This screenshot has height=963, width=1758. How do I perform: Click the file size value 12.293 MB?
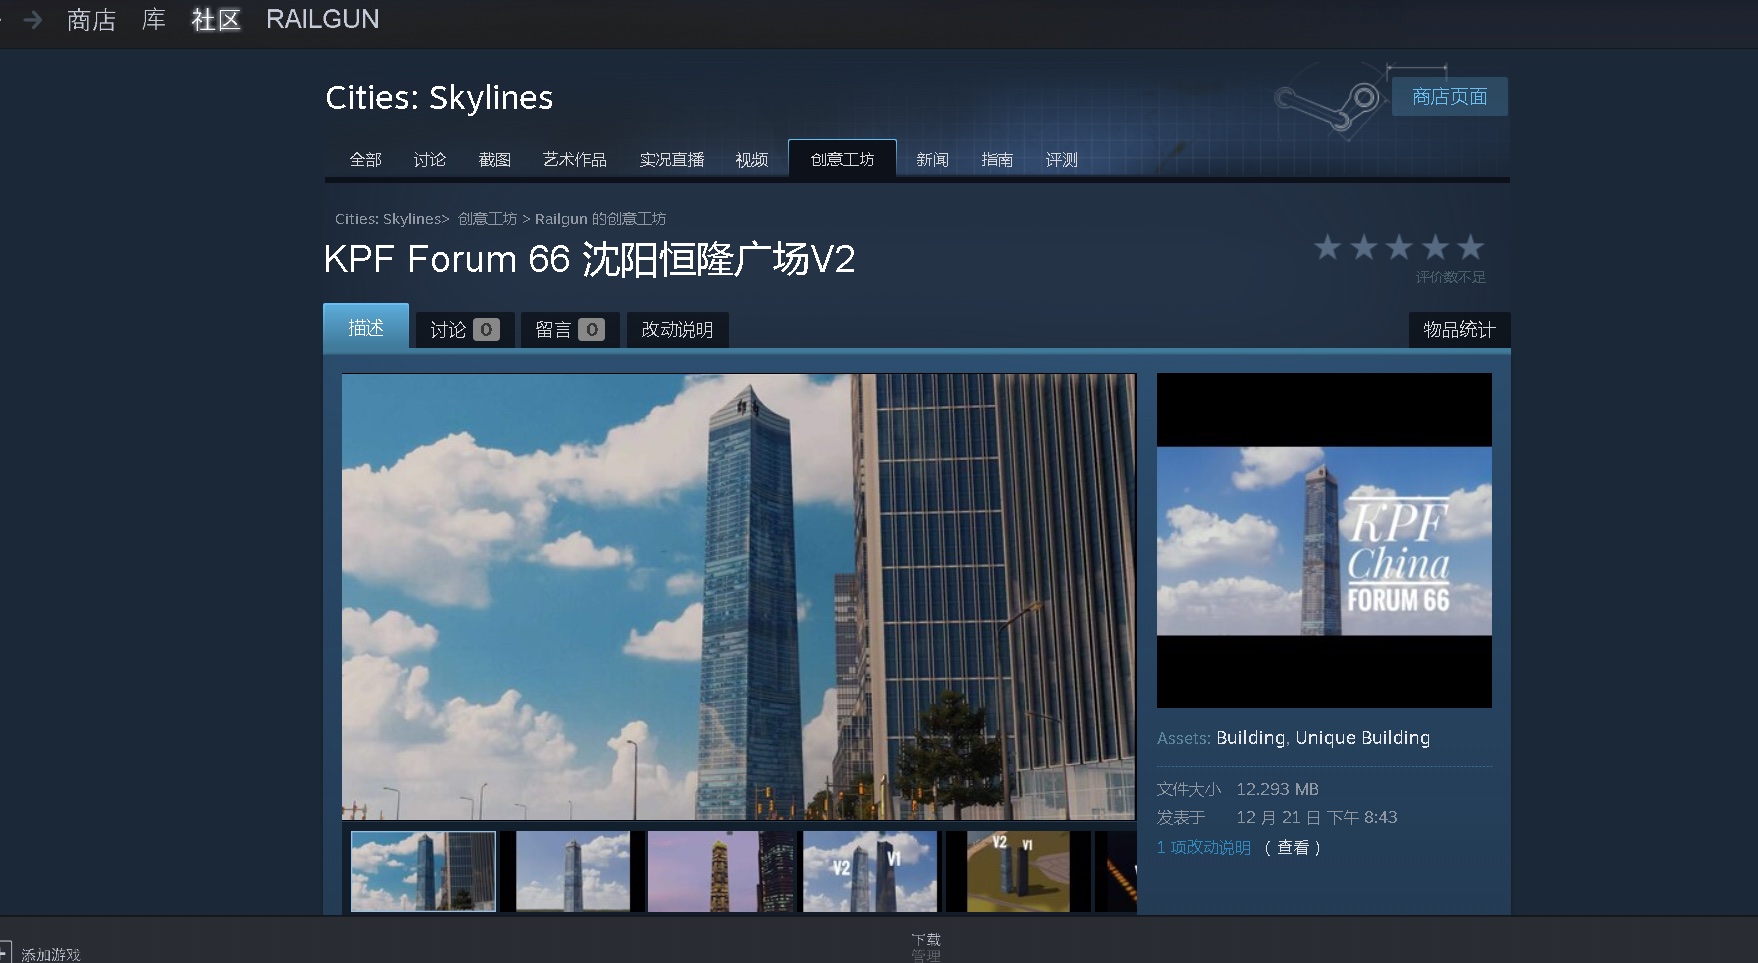1277,789
